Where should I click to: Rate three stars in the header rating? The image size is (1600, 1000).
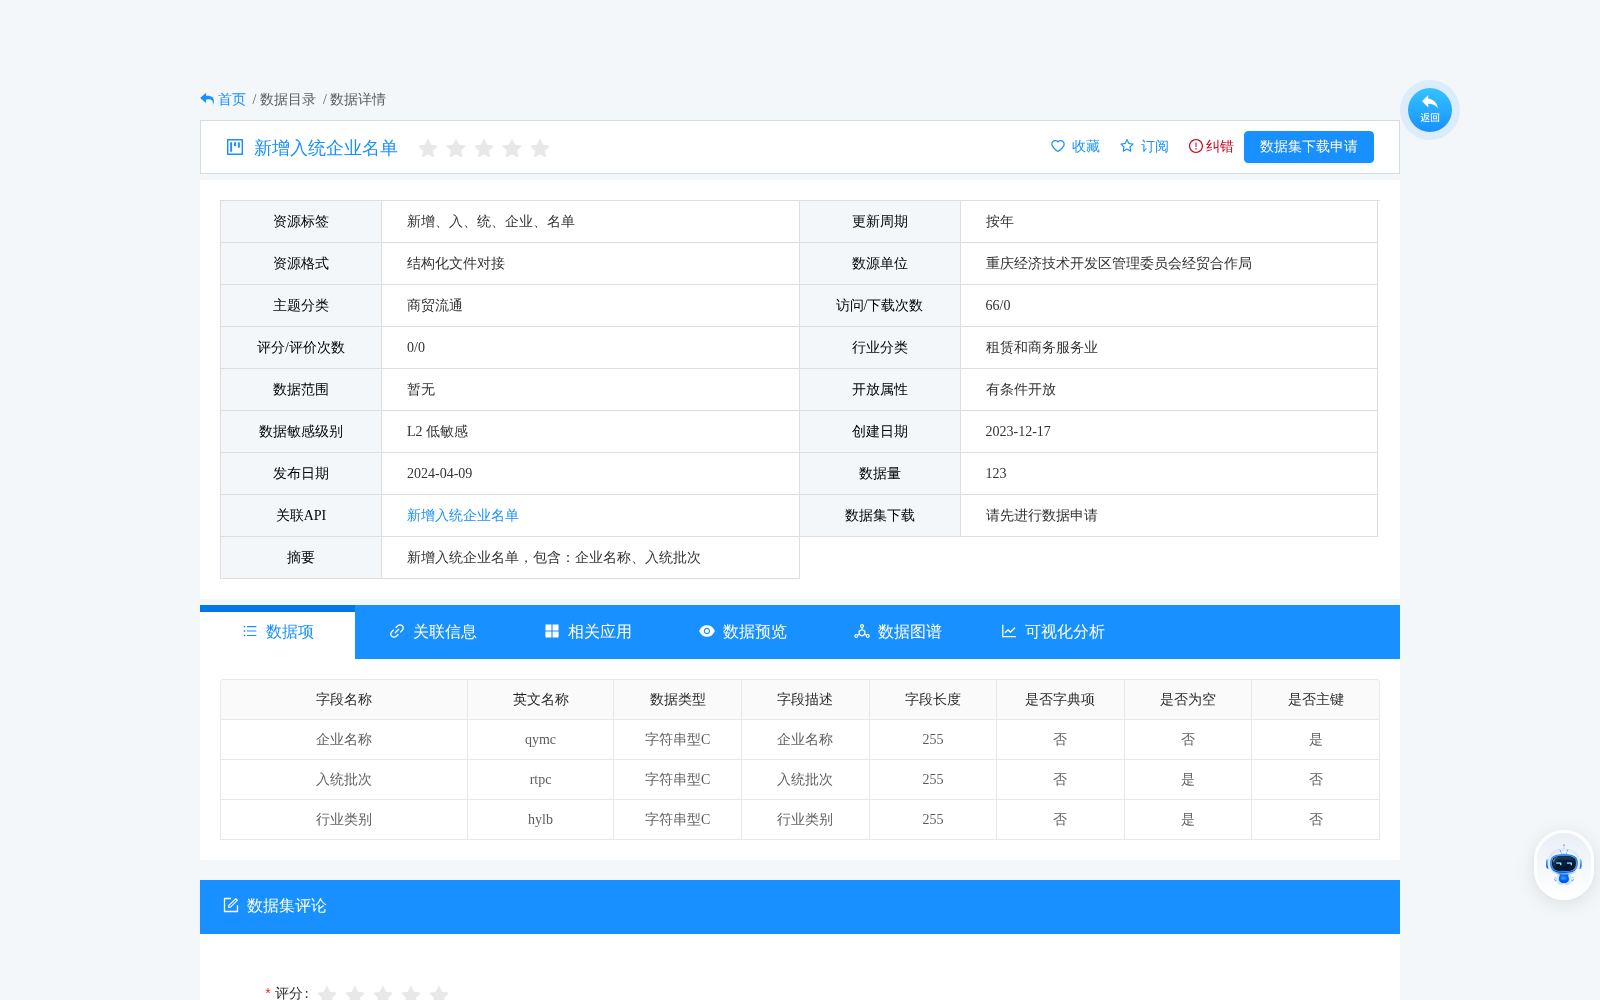[484, 148]
